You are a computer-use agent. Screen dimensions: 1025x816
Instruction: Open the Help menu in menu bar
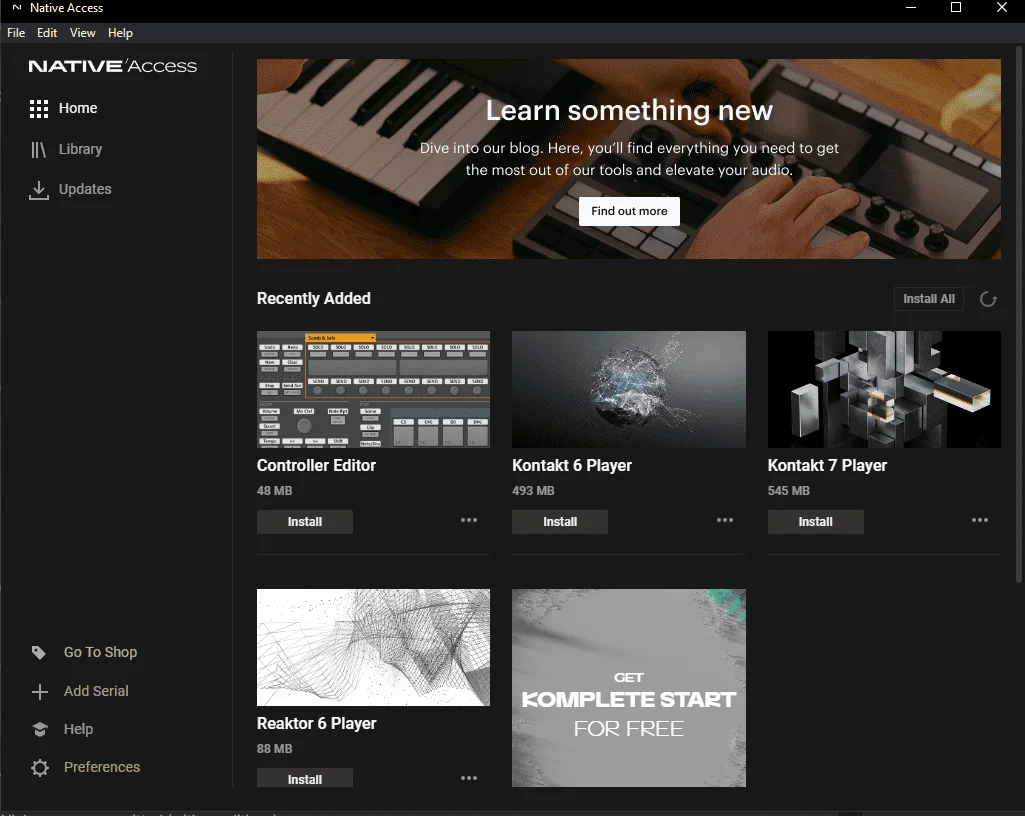pyautogui.click(x=120, y=33)
